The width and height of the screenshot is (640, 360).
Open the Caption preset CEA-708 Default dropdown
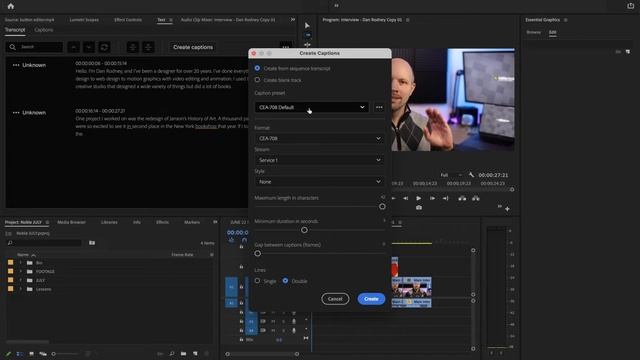pyautogui.click(x=312, y=107)
